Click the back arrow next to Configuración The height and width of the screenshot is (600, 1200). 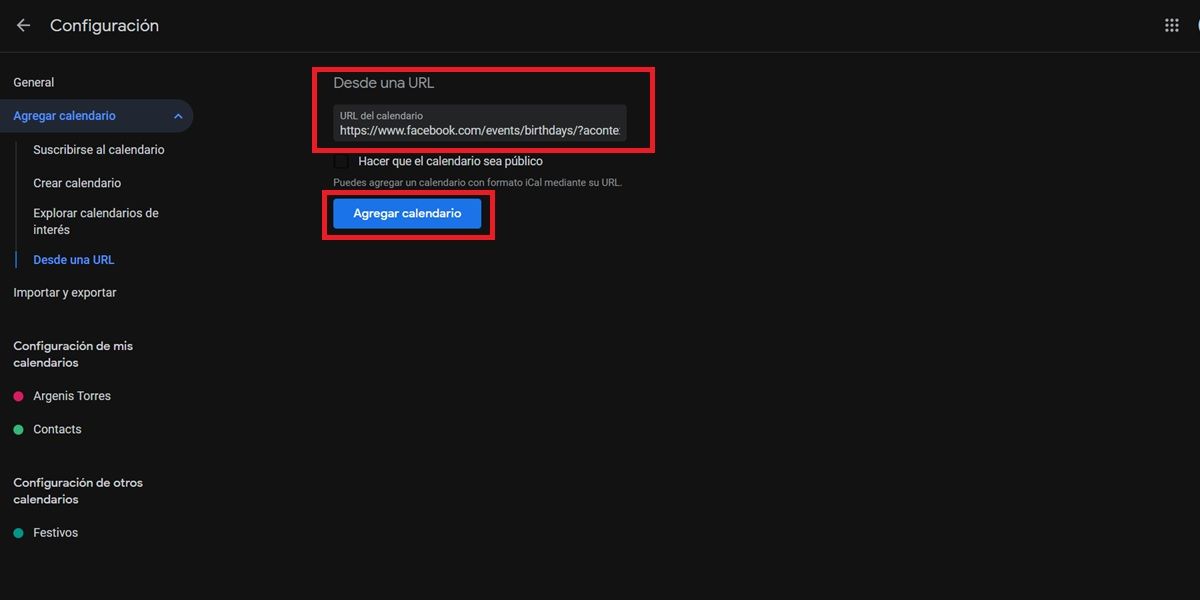click(x=23, y=26)
